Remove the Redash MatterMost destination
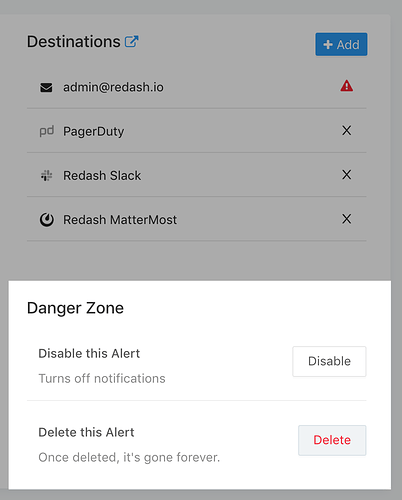Image resolution: width=402 pixels, height=500 pixels. pyautogui.click(x=347, y=219)
